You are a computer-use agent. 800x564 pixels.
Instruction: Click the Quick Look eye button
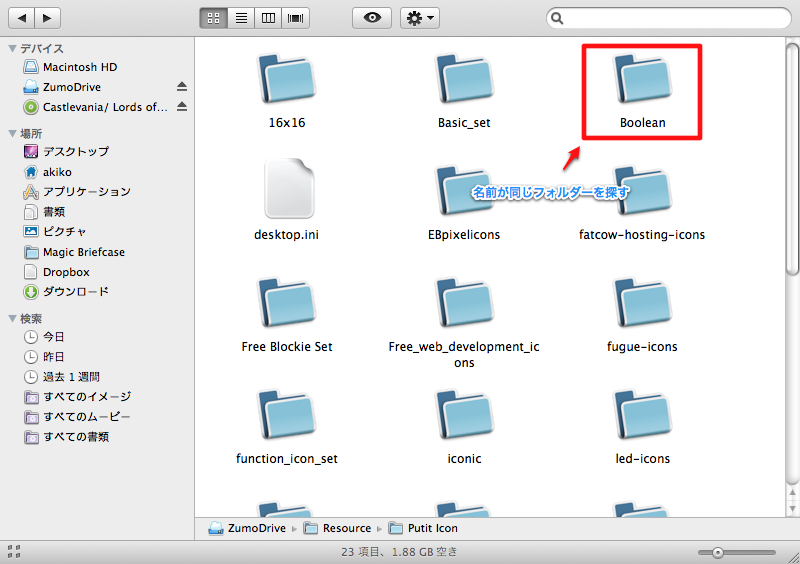point(372,18)
